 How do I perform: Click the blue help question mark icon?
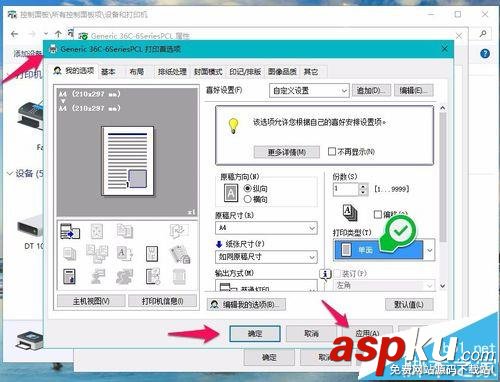tap(485, 53)
